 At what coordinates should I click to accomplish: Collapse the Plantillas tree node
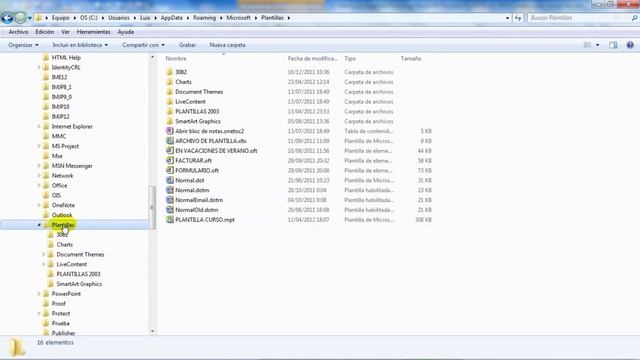tap(39, 225)
